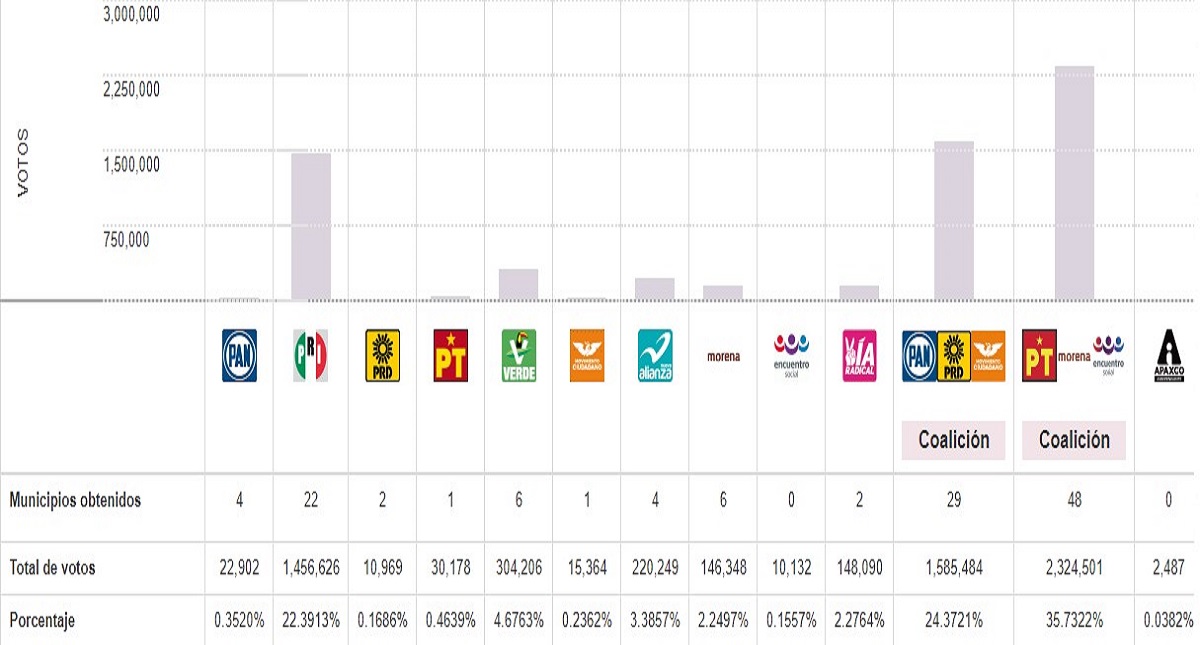Click the PRI party logo
This screenshot has height=645, width=1200.
pyautogui.click(x=310, y=356)
